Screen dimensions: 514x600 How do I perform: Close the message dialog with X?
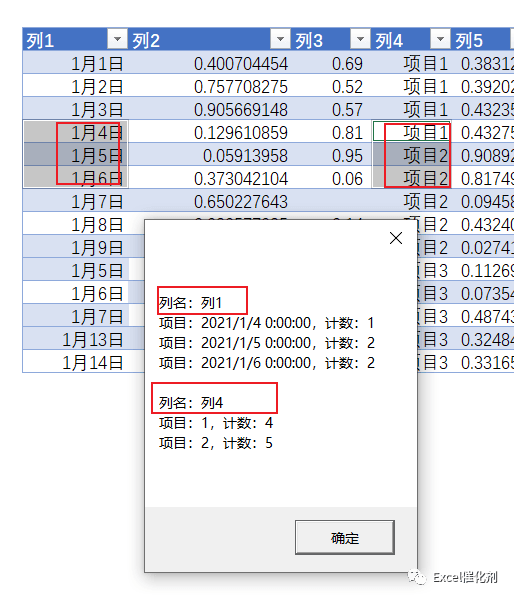(396, 238)
